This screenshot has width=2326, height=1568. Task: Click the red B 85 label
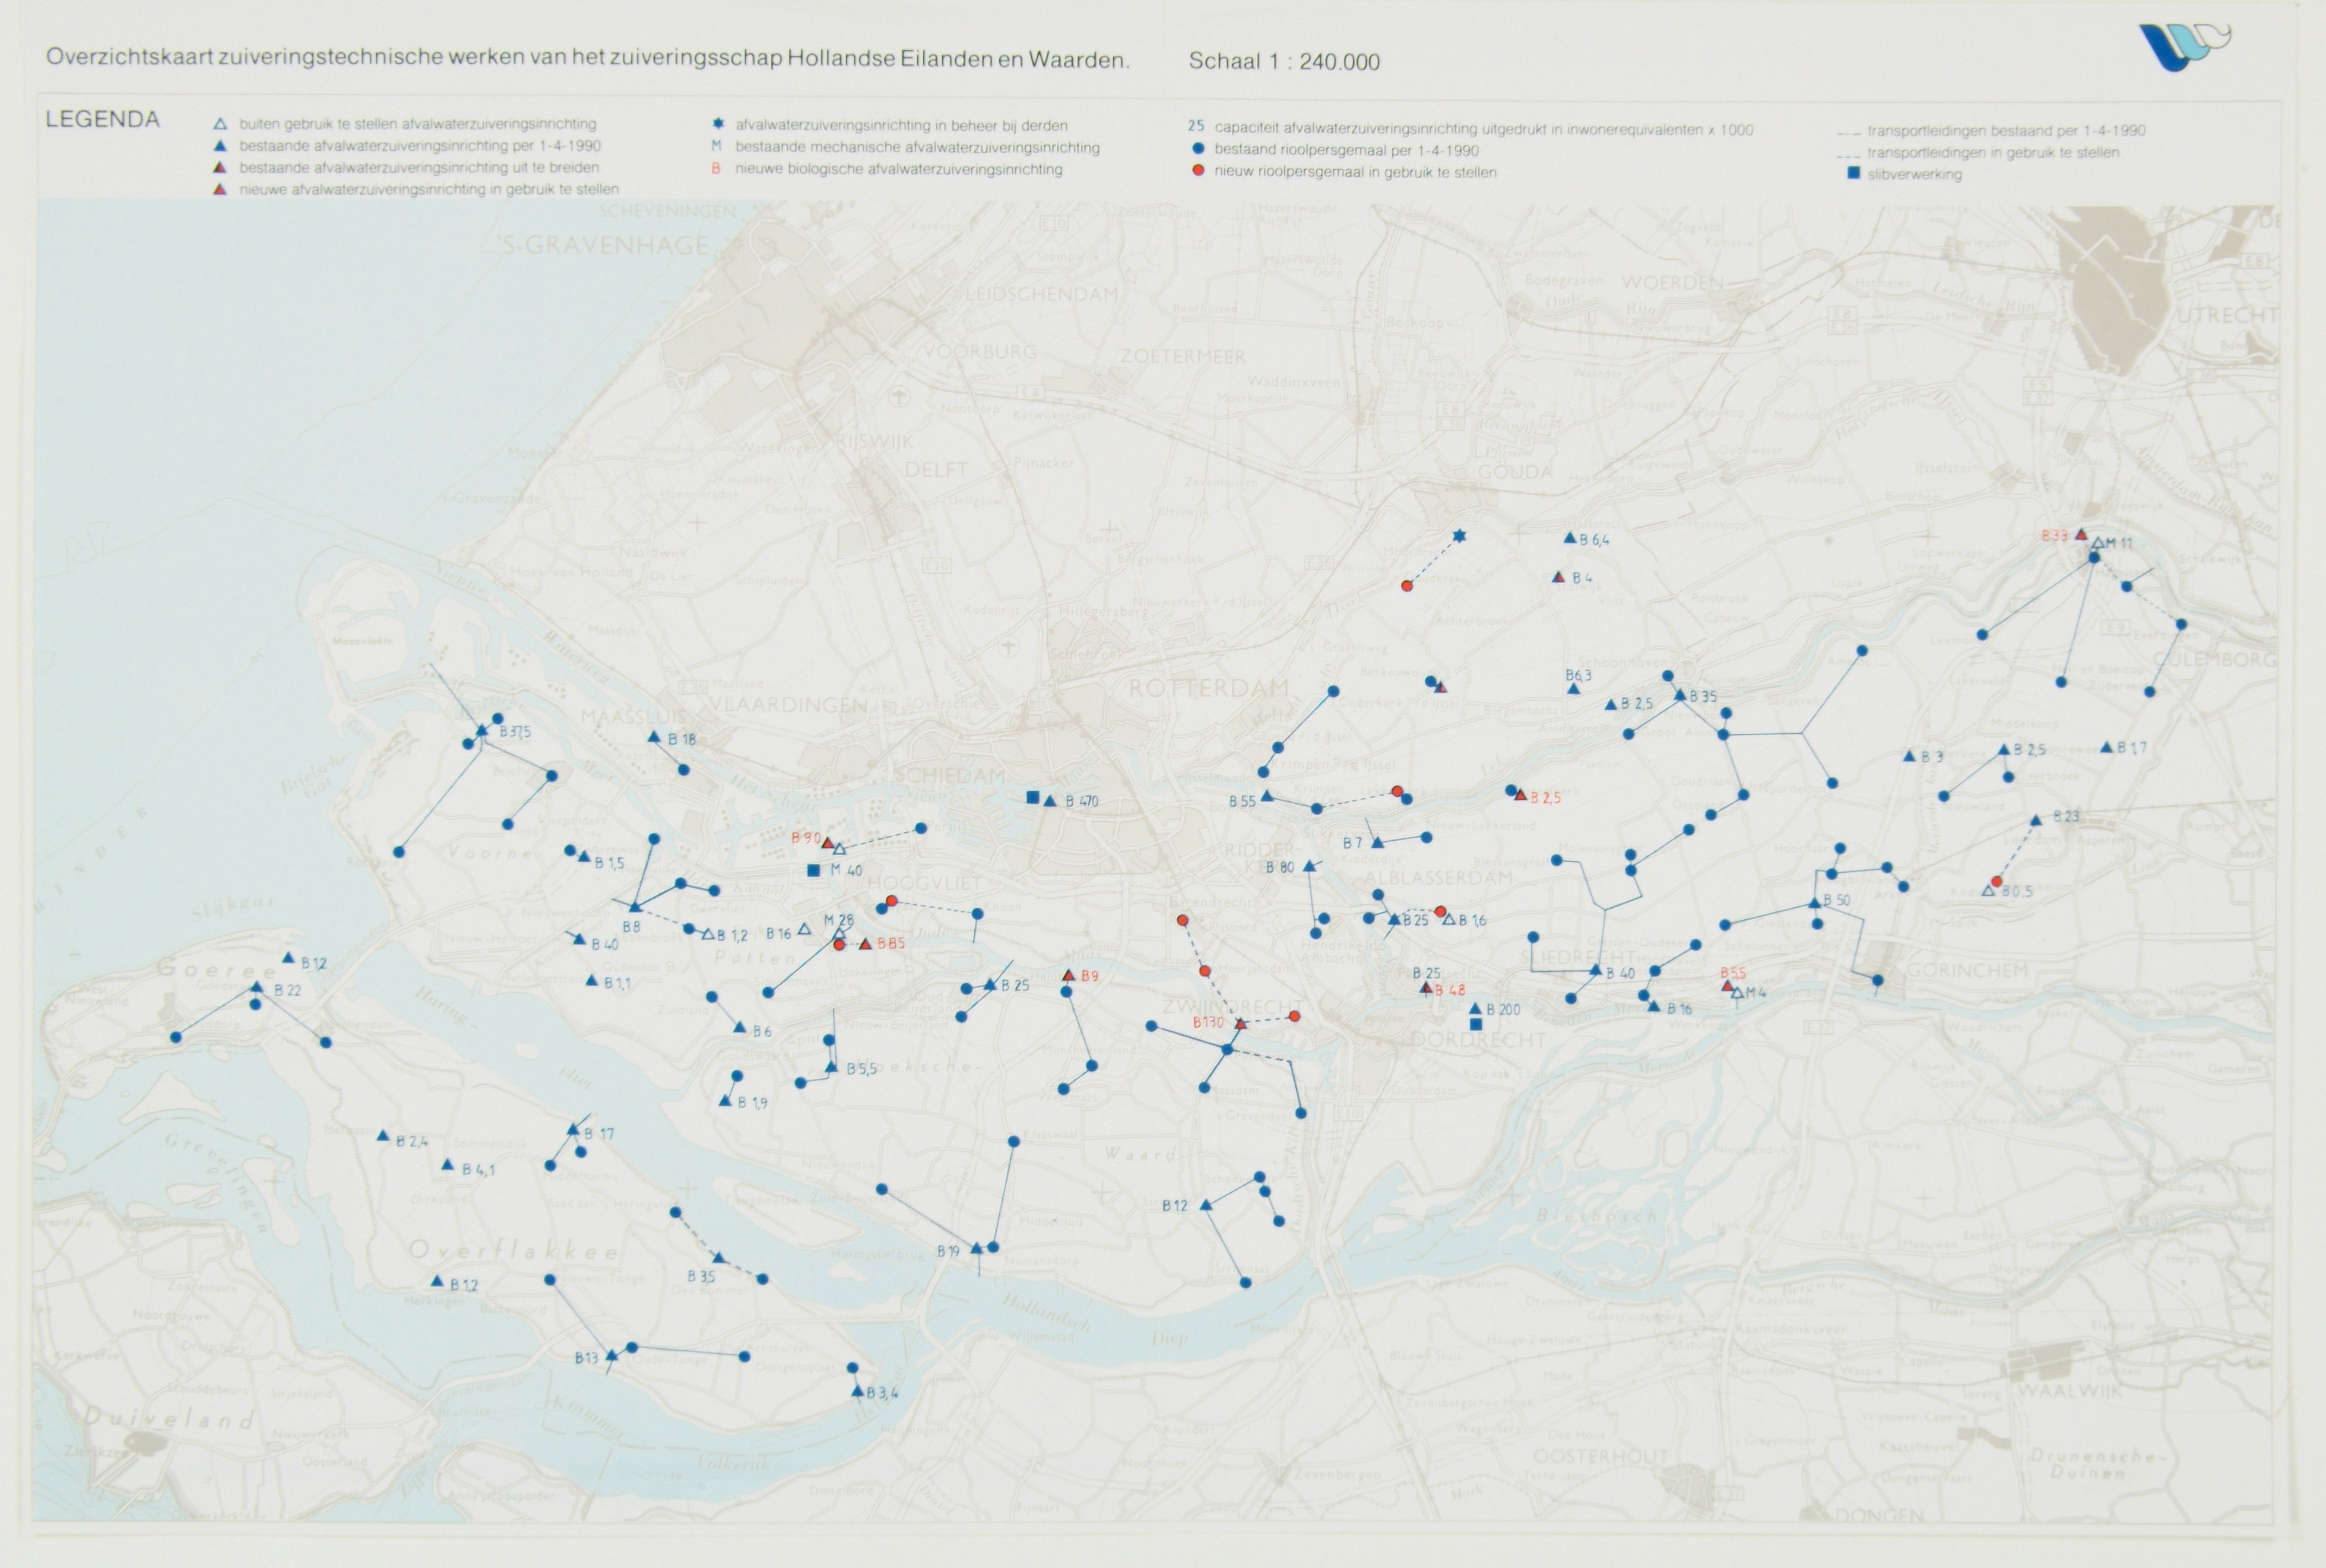891,943
